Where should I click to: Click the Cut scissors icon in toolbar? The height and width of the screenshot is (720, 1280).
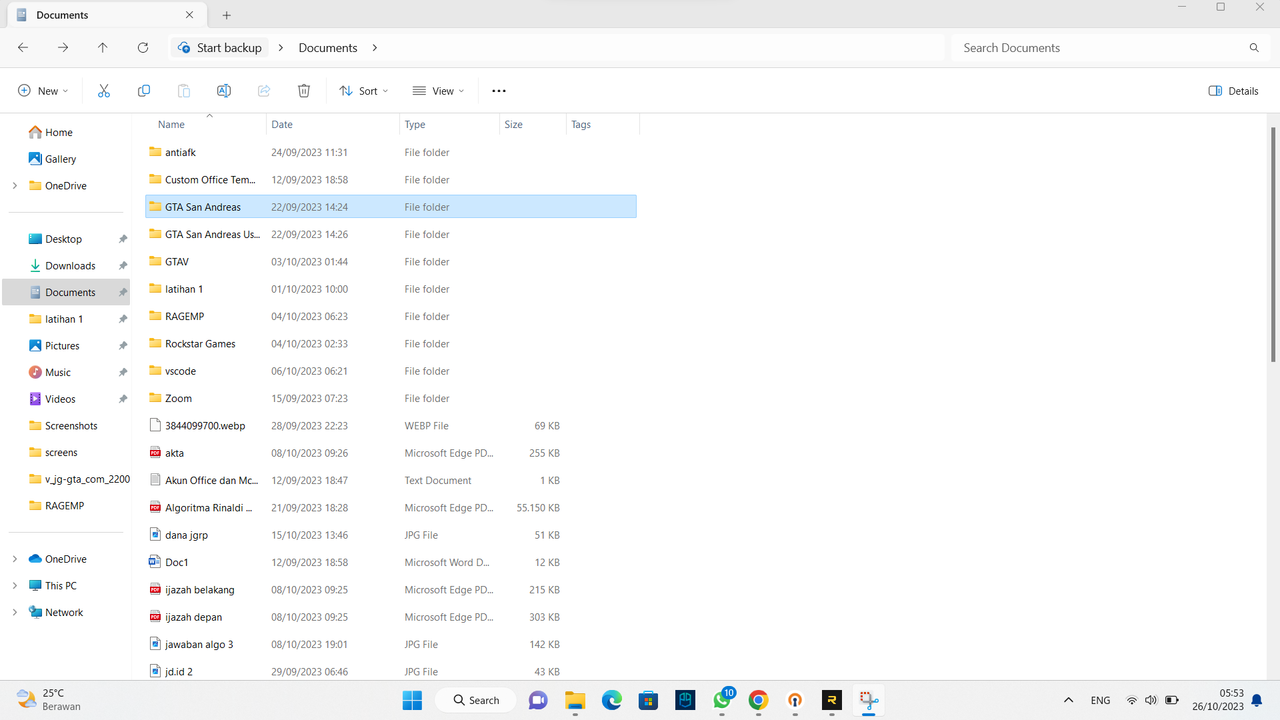104,91
